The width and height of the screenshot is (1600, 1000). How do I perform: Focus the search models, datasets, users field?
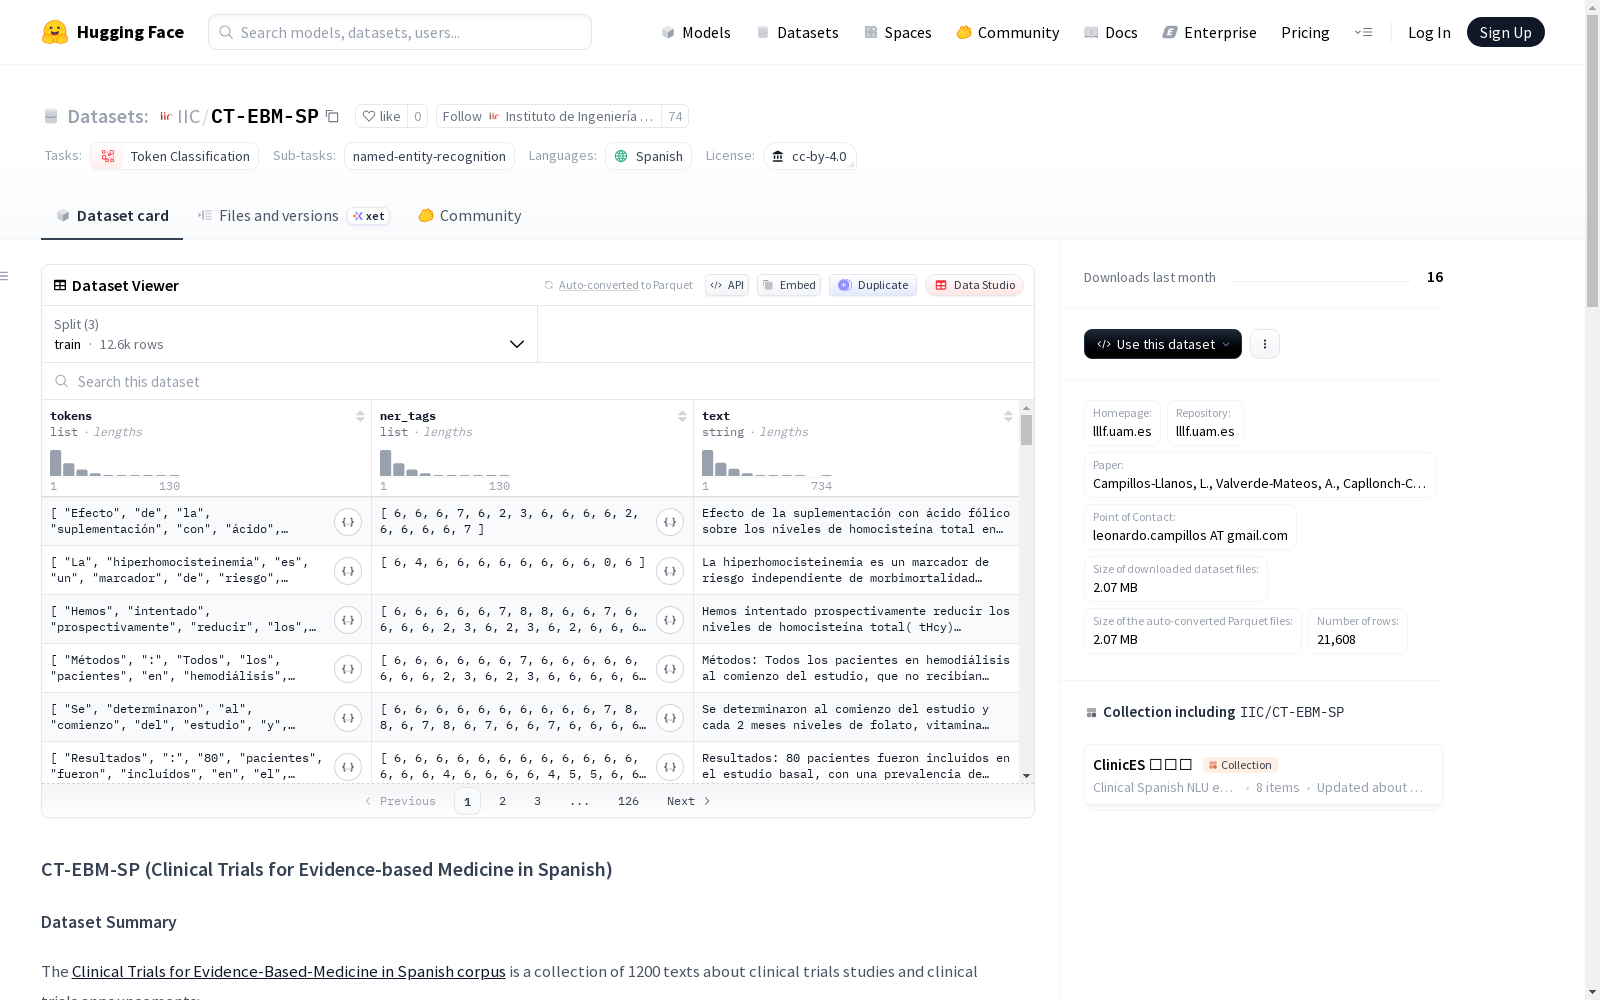[400, 32]
